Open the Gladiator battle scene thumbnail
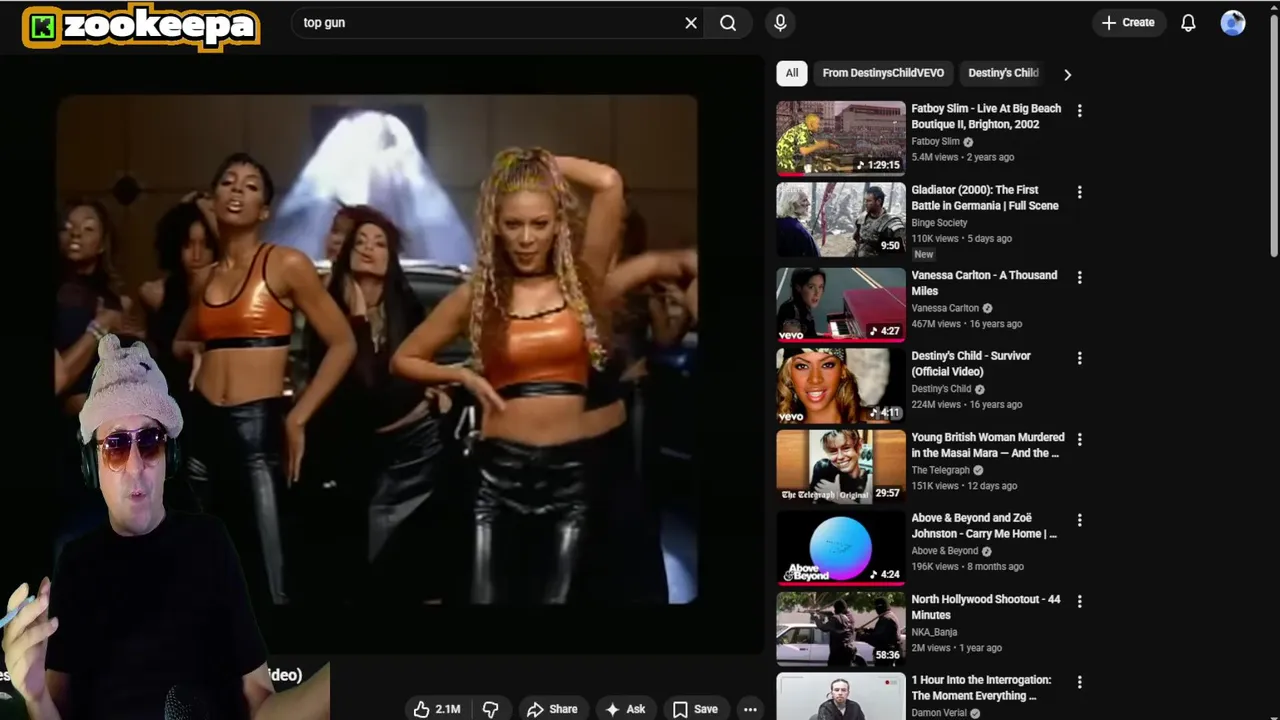Screen dimensions: 1280x720 (841, 219)
